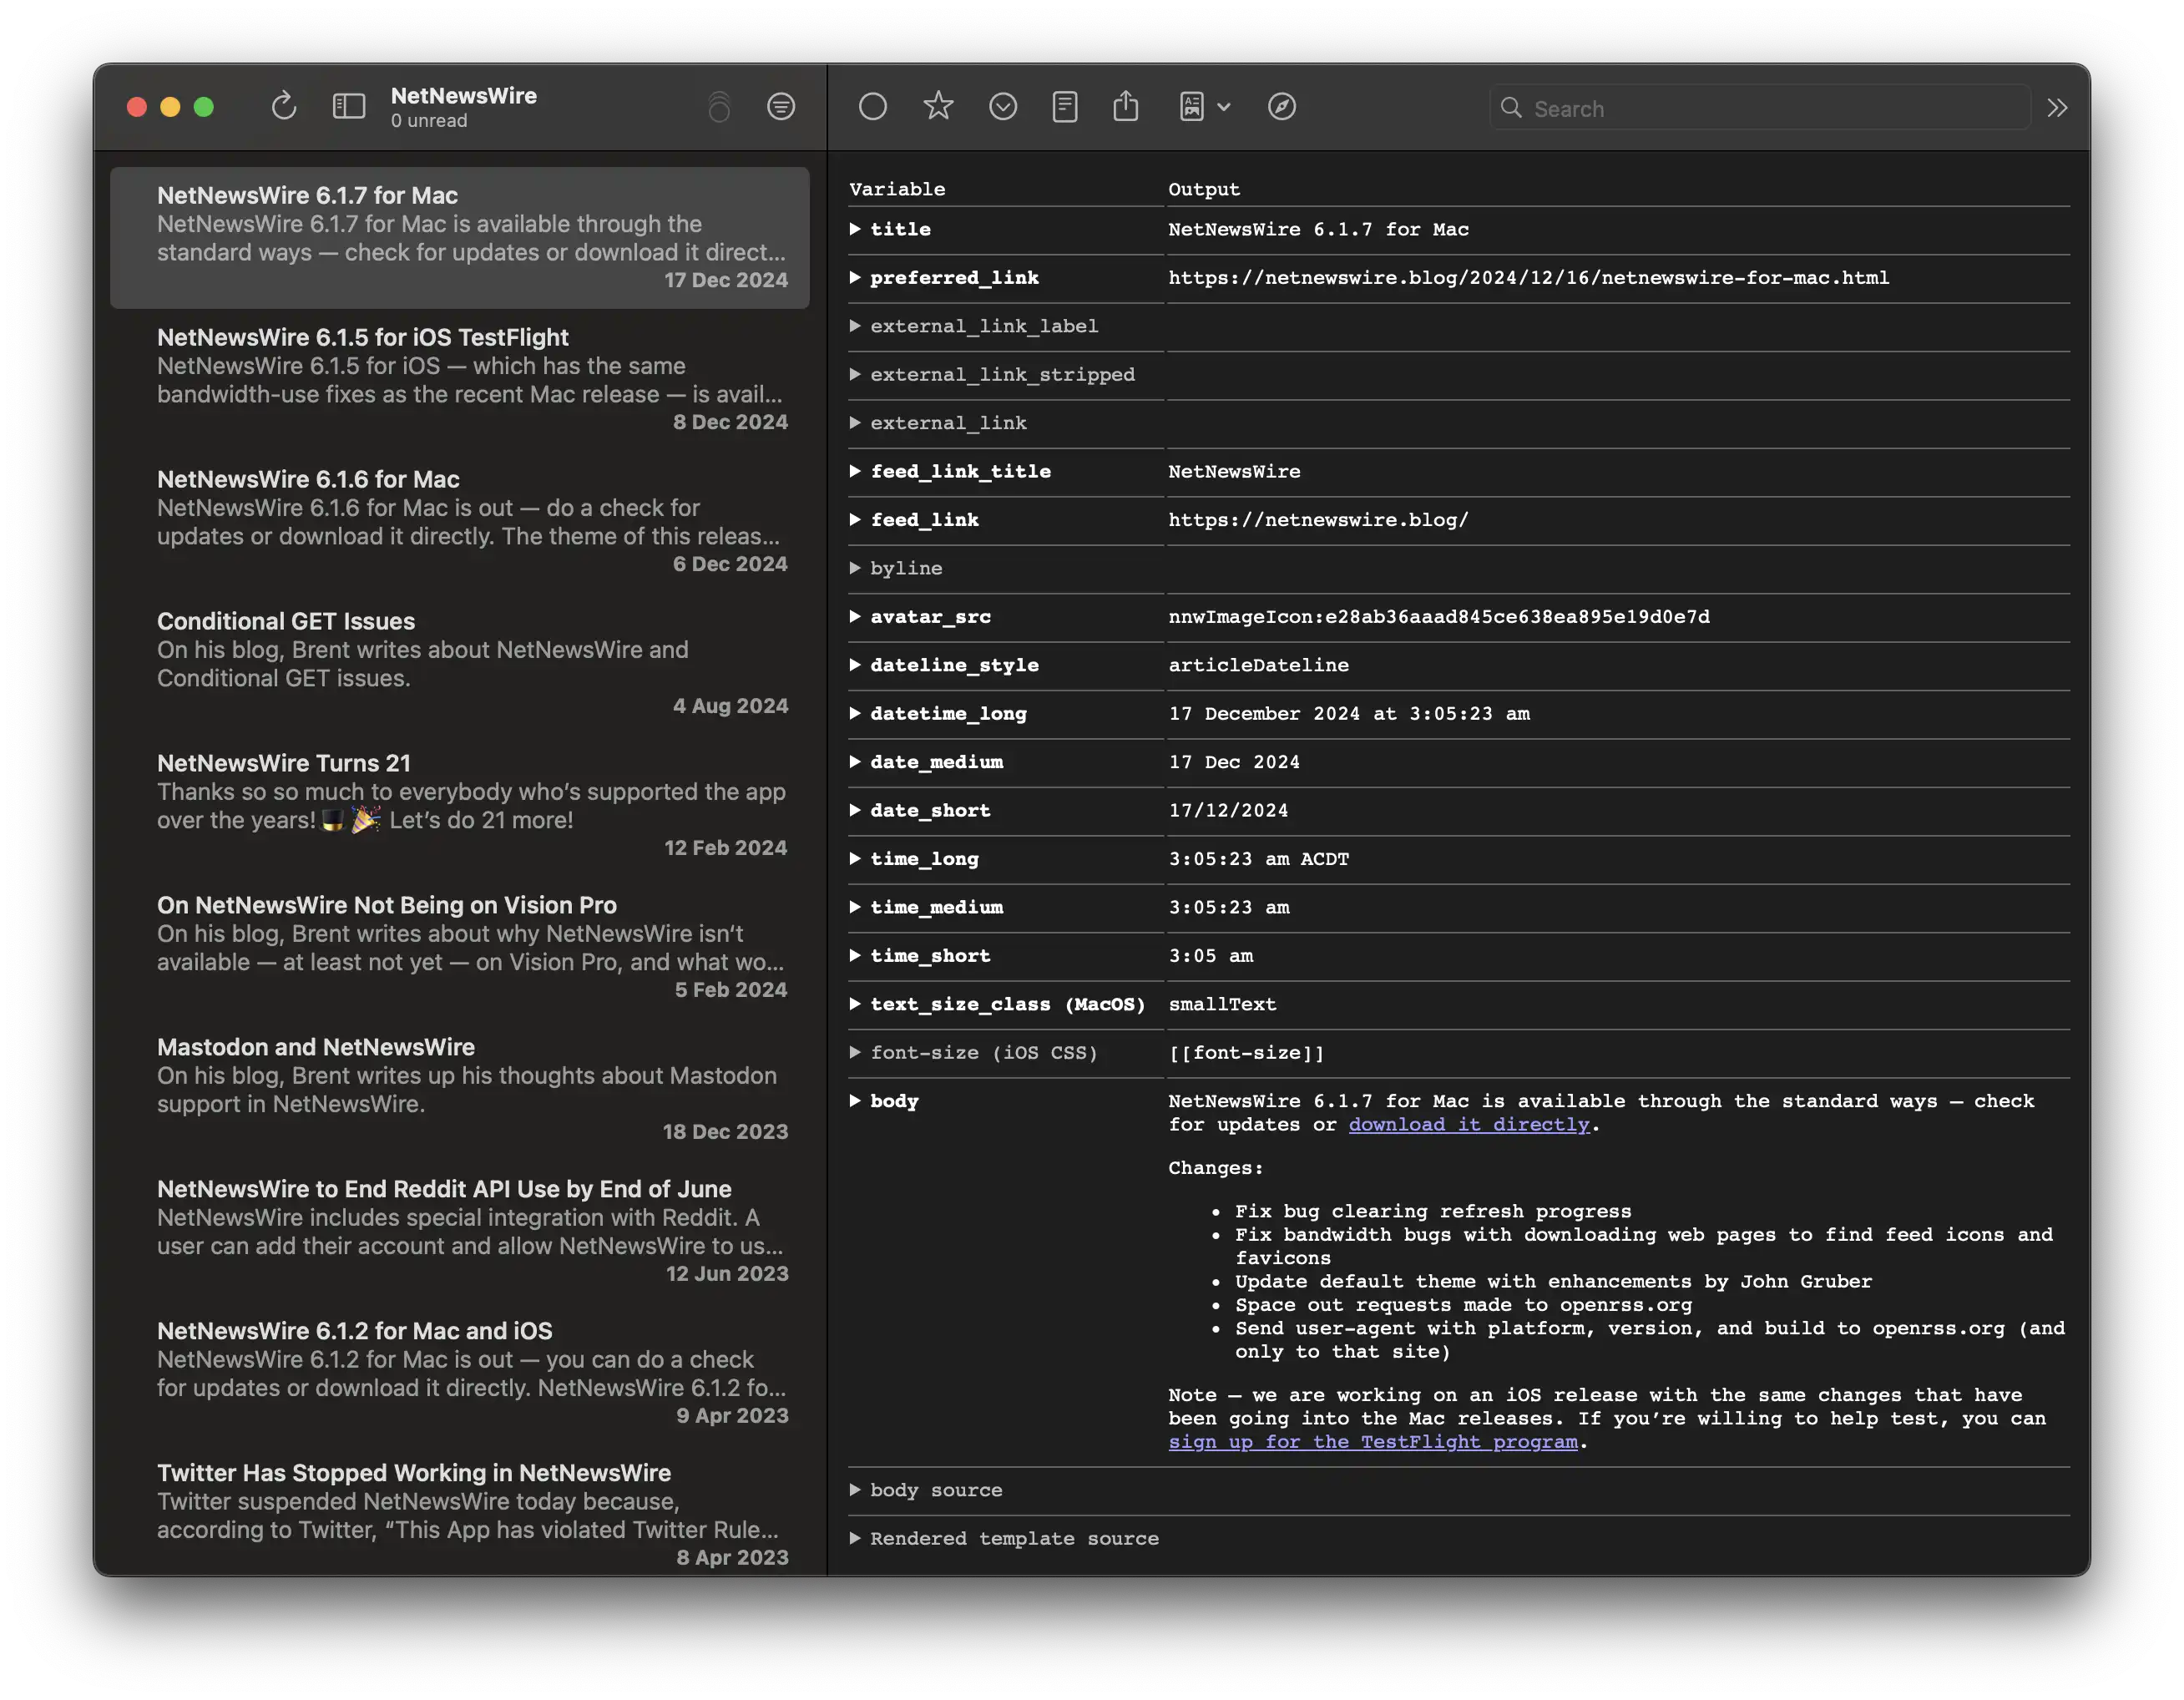The width and height of the screenshot is (2184, 1700).
Task: Click the Output column header
Action: tap(1204, 189)
